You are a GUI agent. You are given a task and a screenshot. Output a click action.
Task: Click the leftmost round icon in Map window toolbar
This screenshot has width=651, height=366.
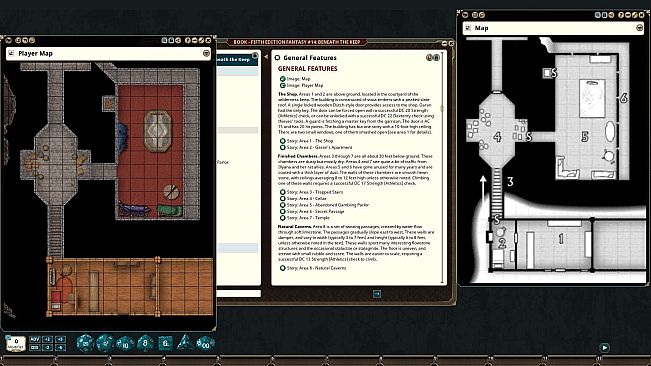point(465,15)
